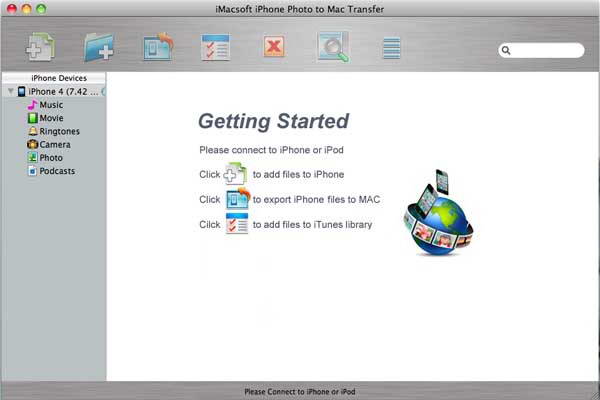Click the status bar connect message
Screen dimensions: 600x400
[300, 392]
